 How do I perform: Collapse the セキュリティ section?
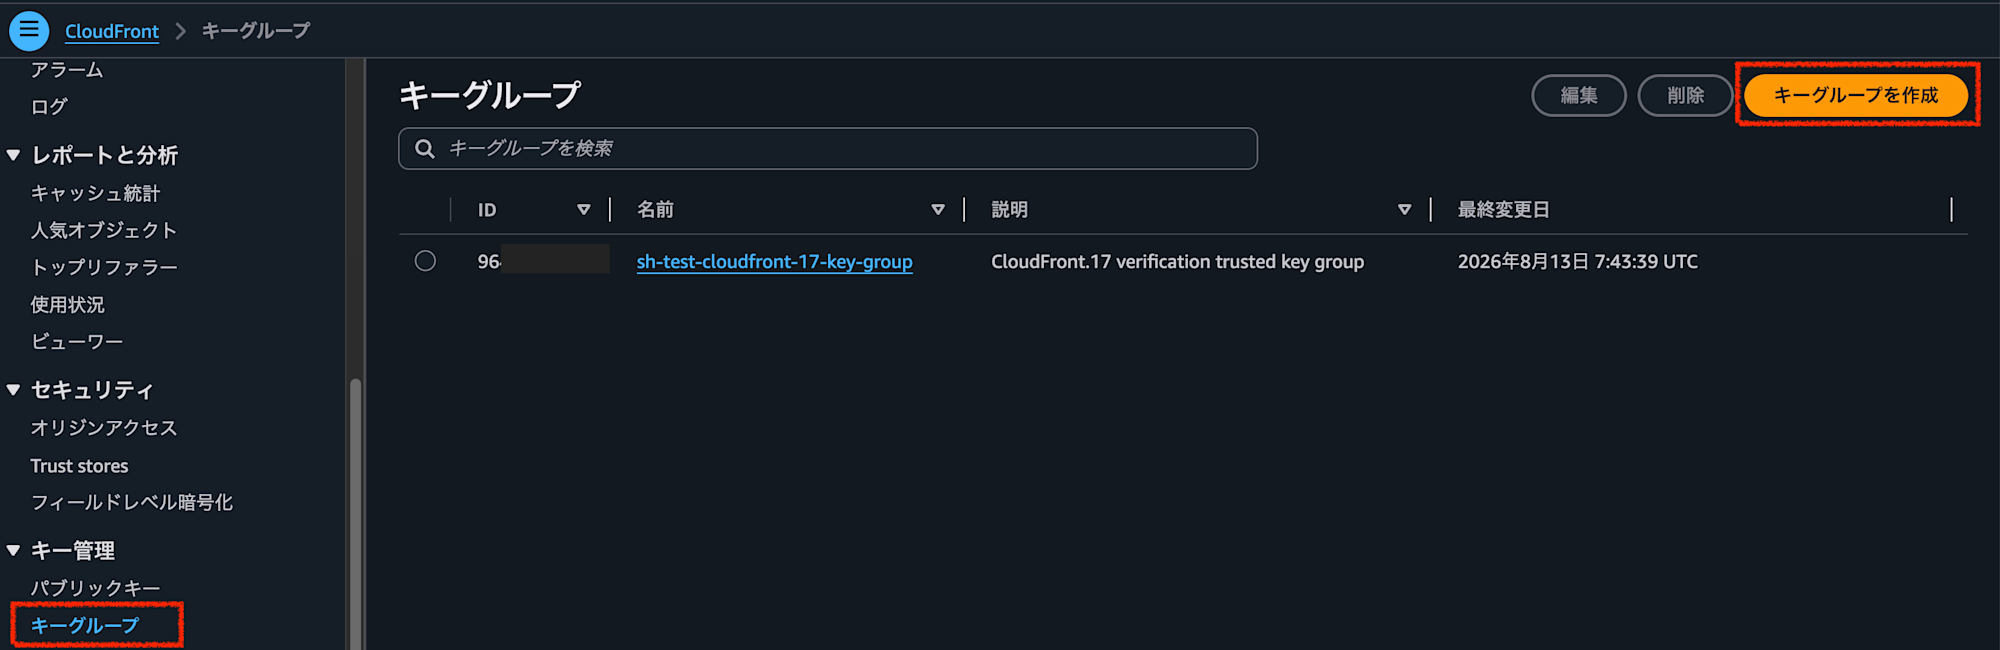(14, 390)
